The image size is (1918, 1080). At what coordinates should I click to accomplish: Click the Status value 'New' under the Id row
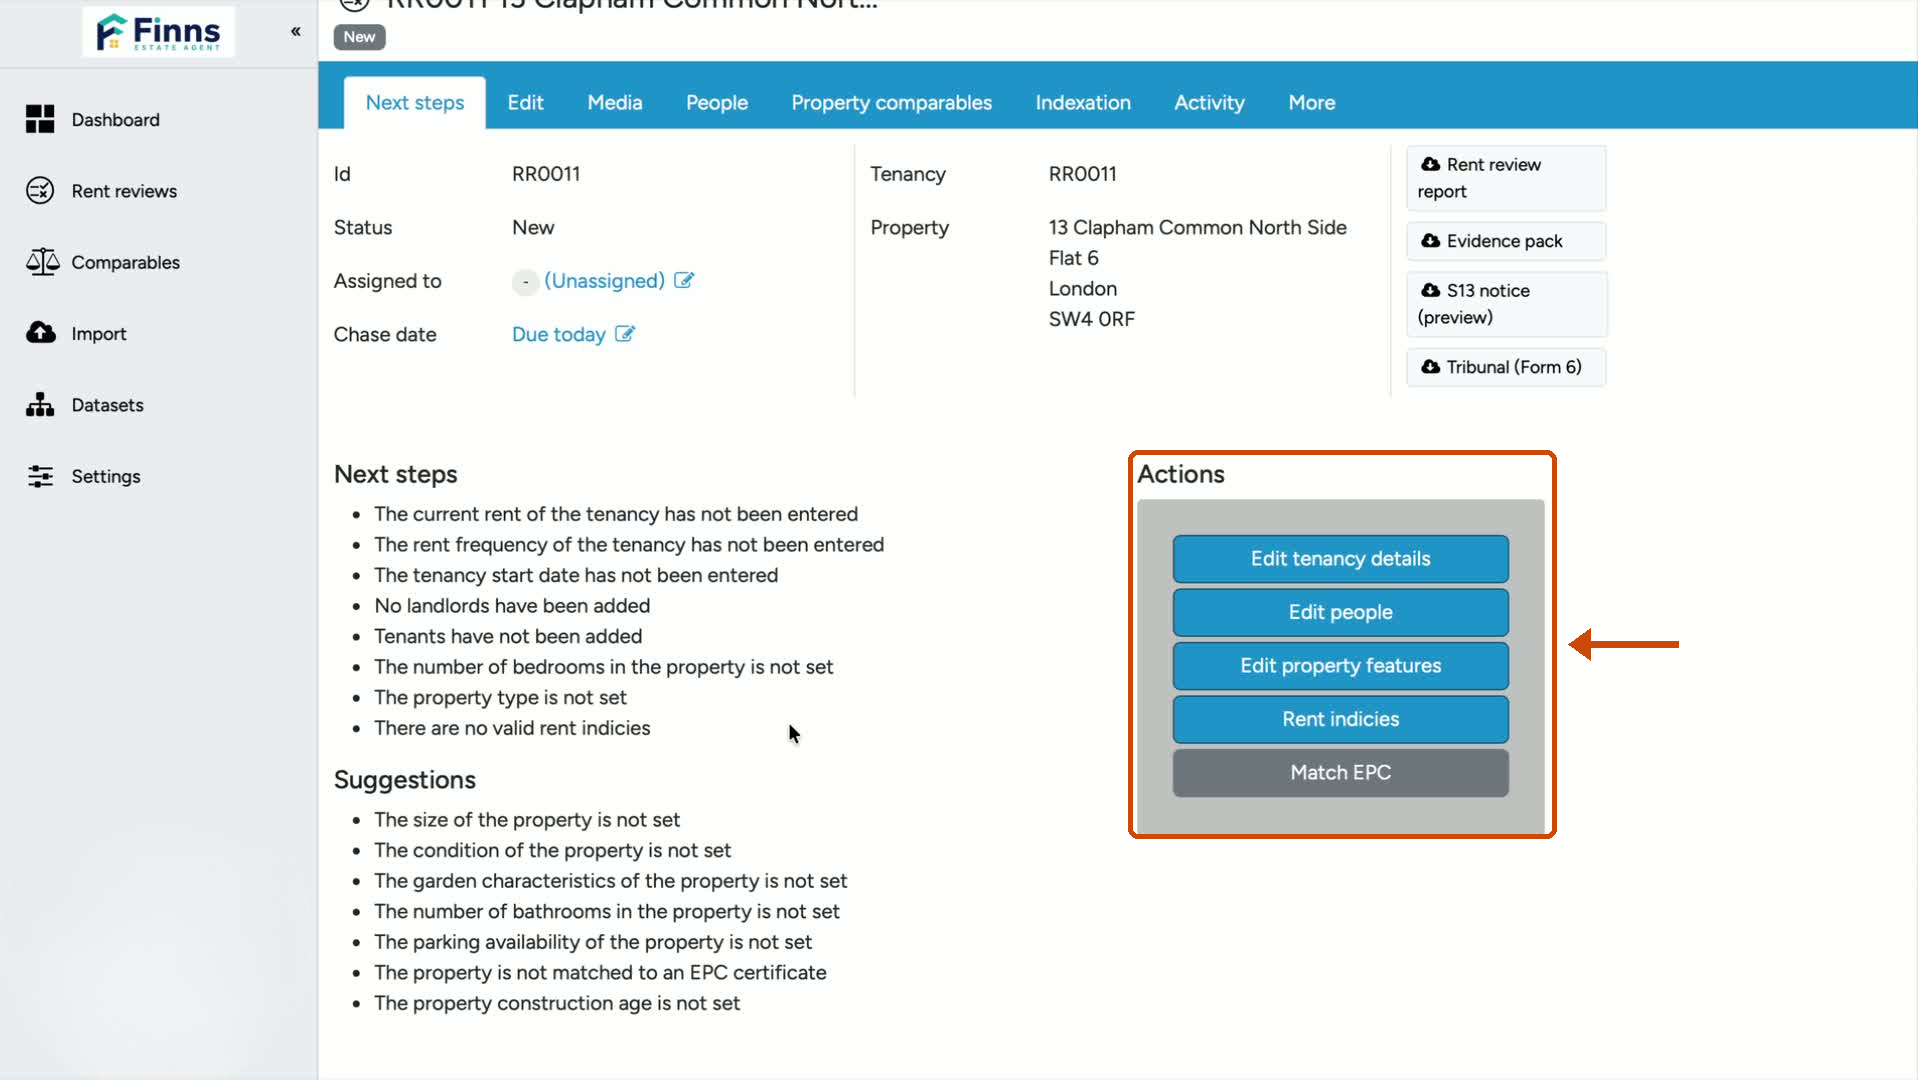533,228
